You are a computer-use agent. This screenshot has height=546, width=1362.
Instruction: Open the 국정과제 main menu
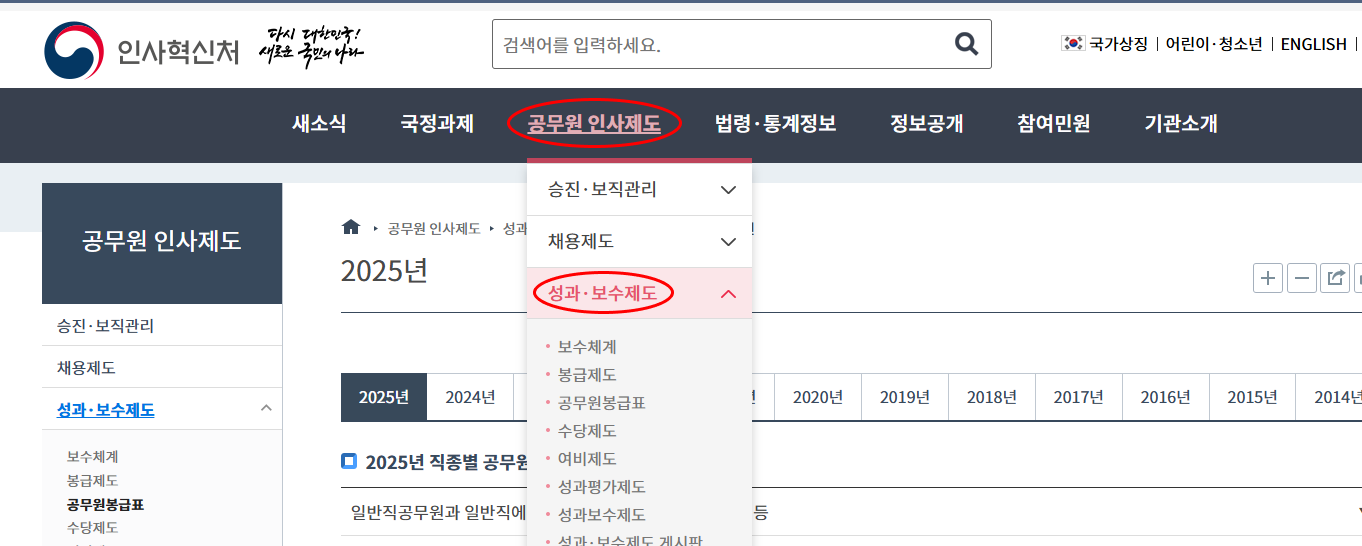coord(437,124)
